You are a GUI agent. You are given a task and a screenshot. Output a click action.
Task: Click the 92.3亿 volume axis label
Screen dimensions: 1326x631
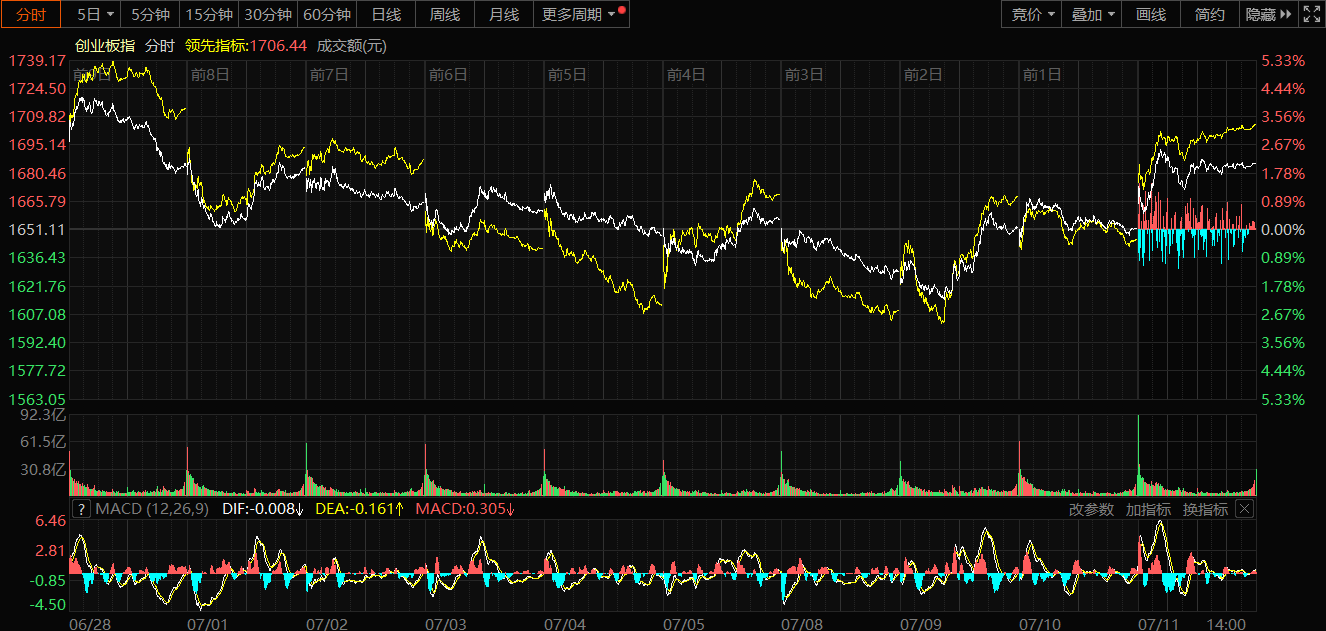pyautogui.click(x=42, y=414)
